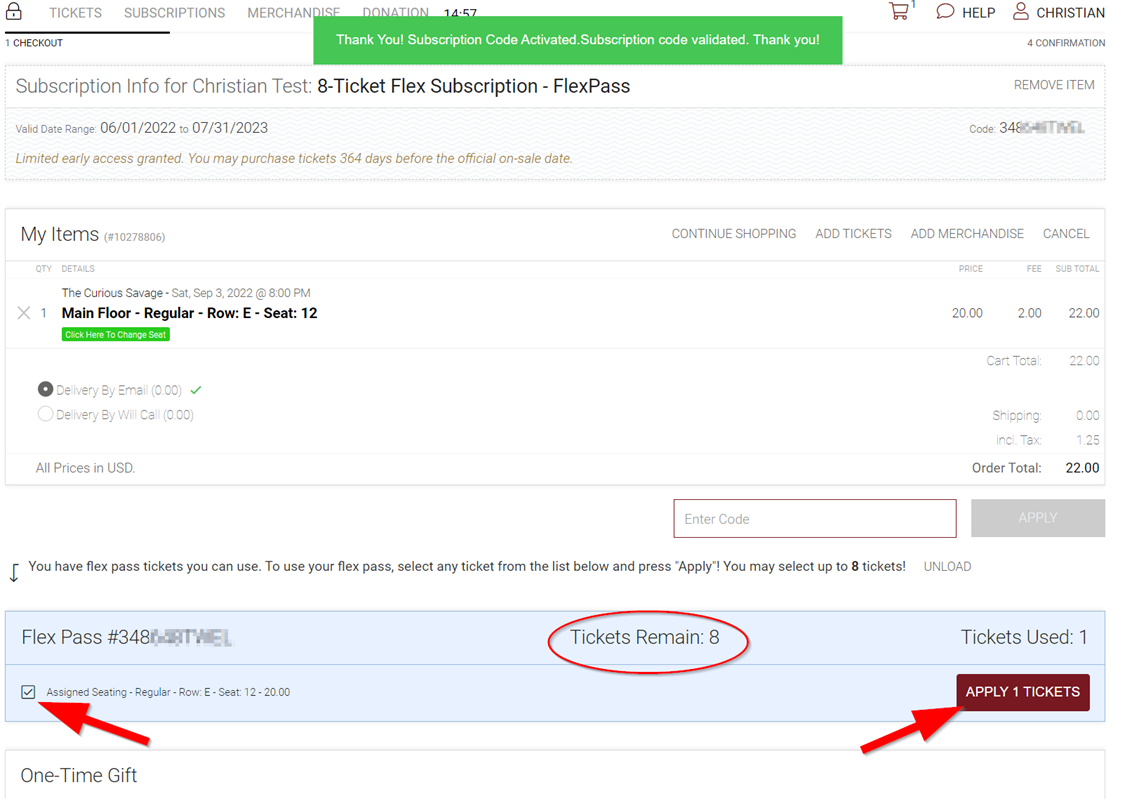Image resolution: width=1125 pixels, height=799 pixels.
Task: Click Here To Change Seat button
Action: click(115, 335)
